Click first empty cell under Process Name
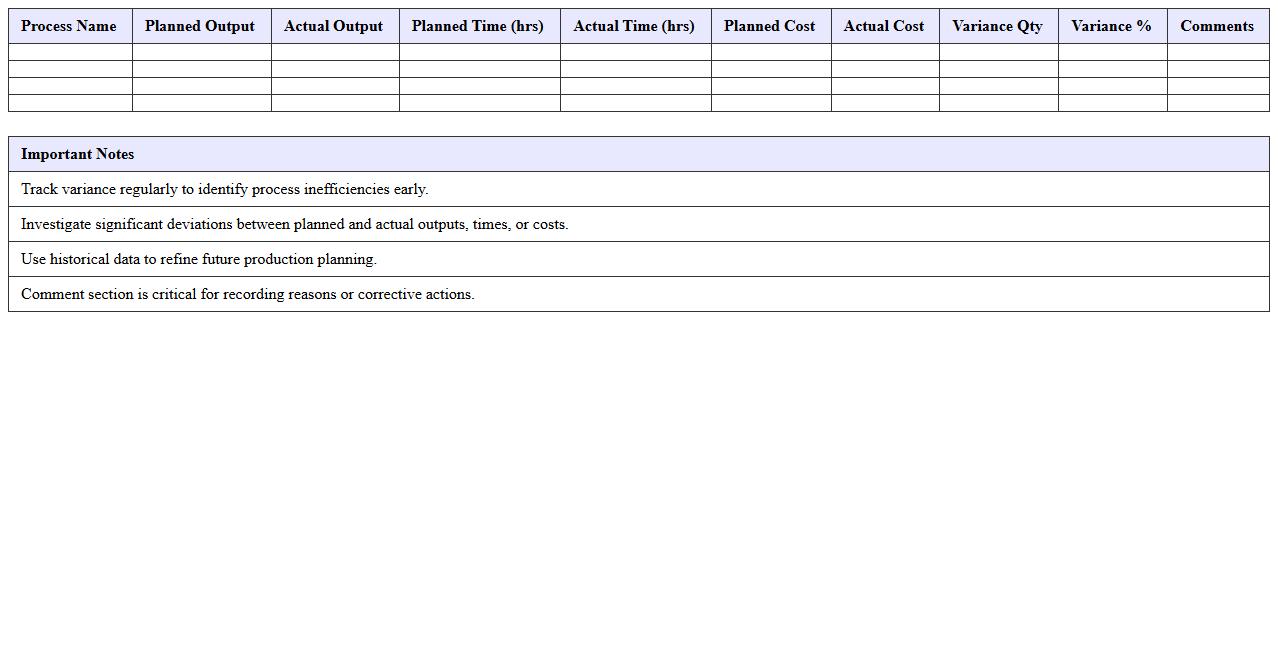Viewport: 1278px width, 650px height. pyautogui.click(x=70, y=52)
